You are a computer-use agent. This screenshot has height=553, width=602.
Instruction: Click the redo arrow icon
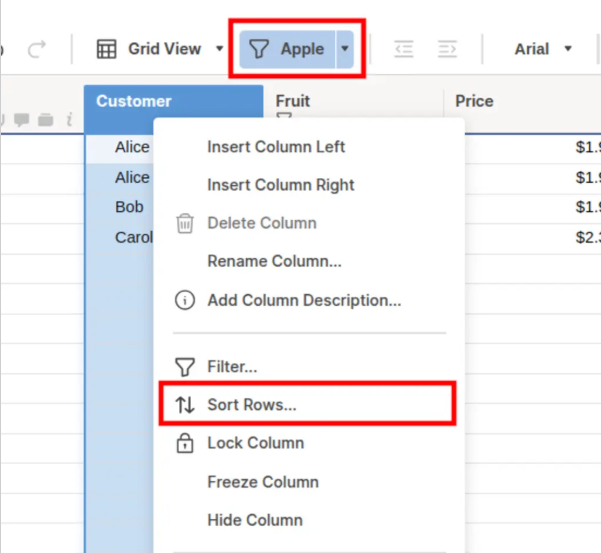point(37,49)
